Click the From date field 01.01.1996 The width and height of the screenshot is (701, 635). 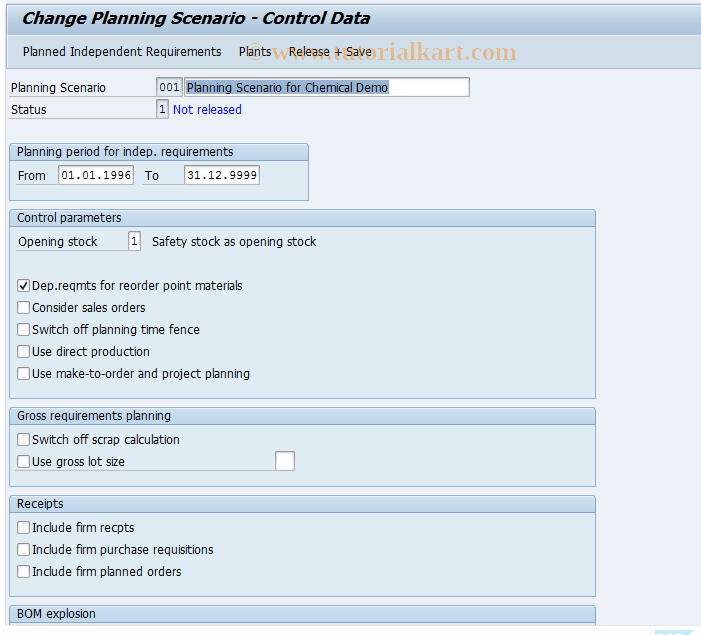[96, 175]
